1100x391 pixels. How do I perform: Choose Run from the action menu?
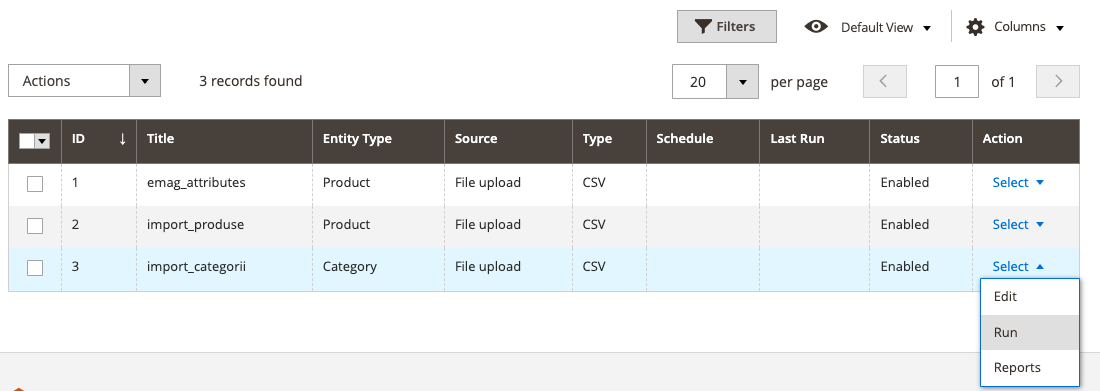point(1030,333)
